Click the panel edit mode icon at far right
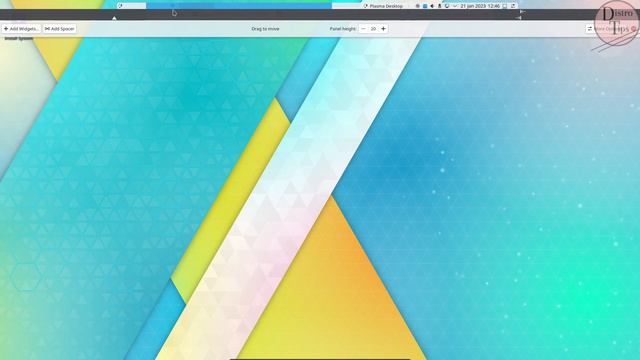This screenshot has height=360, width=640. 513,6
